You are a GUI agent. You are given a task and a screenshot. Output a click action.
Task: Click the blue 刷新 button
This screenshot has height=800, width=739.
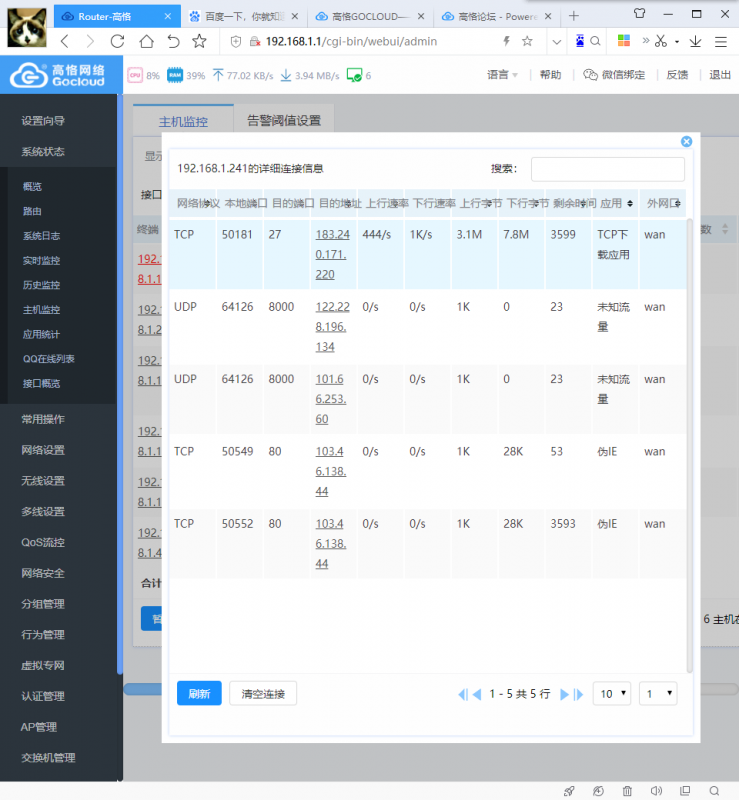click(x=199, y=693)
